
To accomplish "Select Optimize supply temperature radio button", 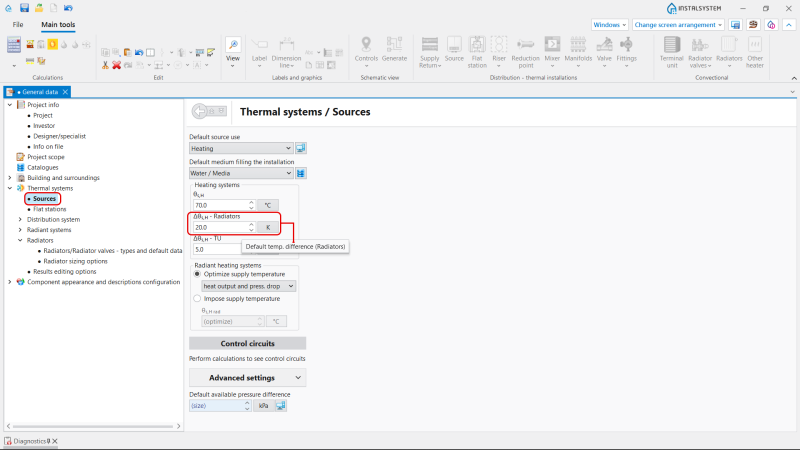I will click(197, 274).
